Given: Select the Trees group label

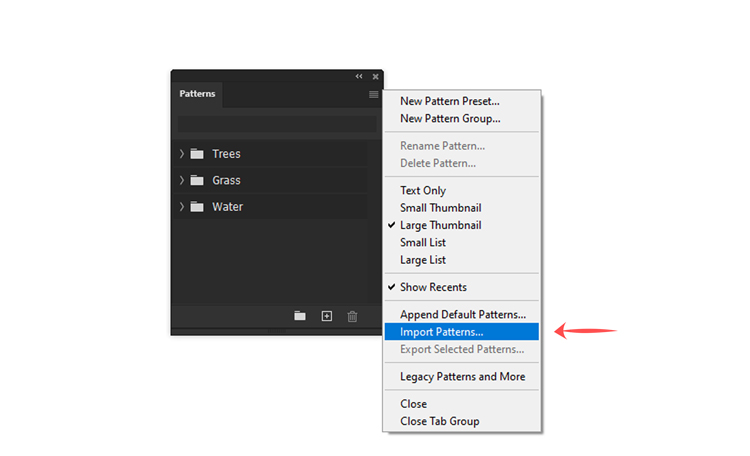Looking at the screenshot, I should (x=226, y=154).
